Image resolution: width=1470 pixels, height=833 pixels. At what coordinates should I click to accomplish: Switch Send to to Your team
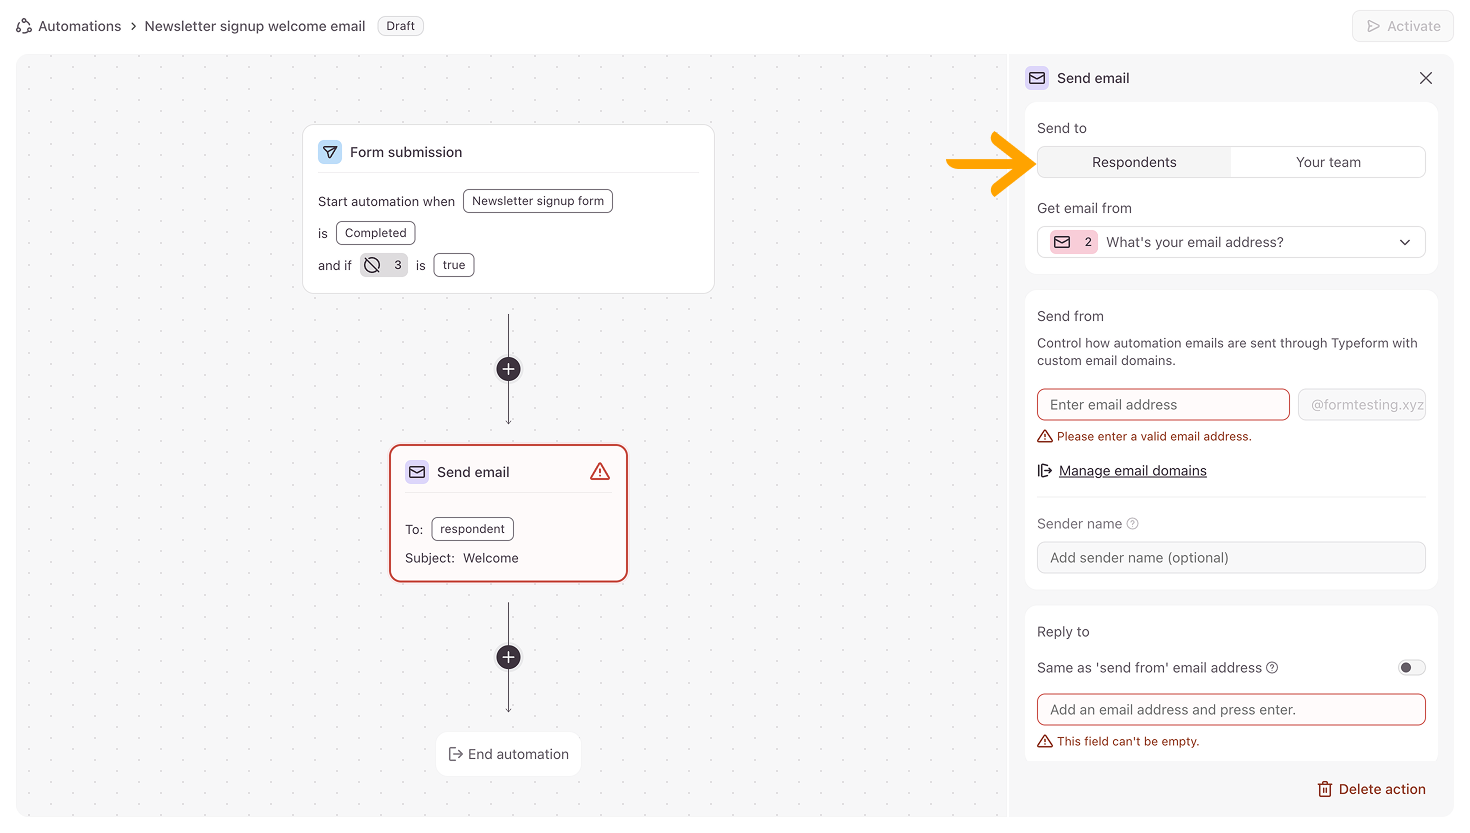1328,162
